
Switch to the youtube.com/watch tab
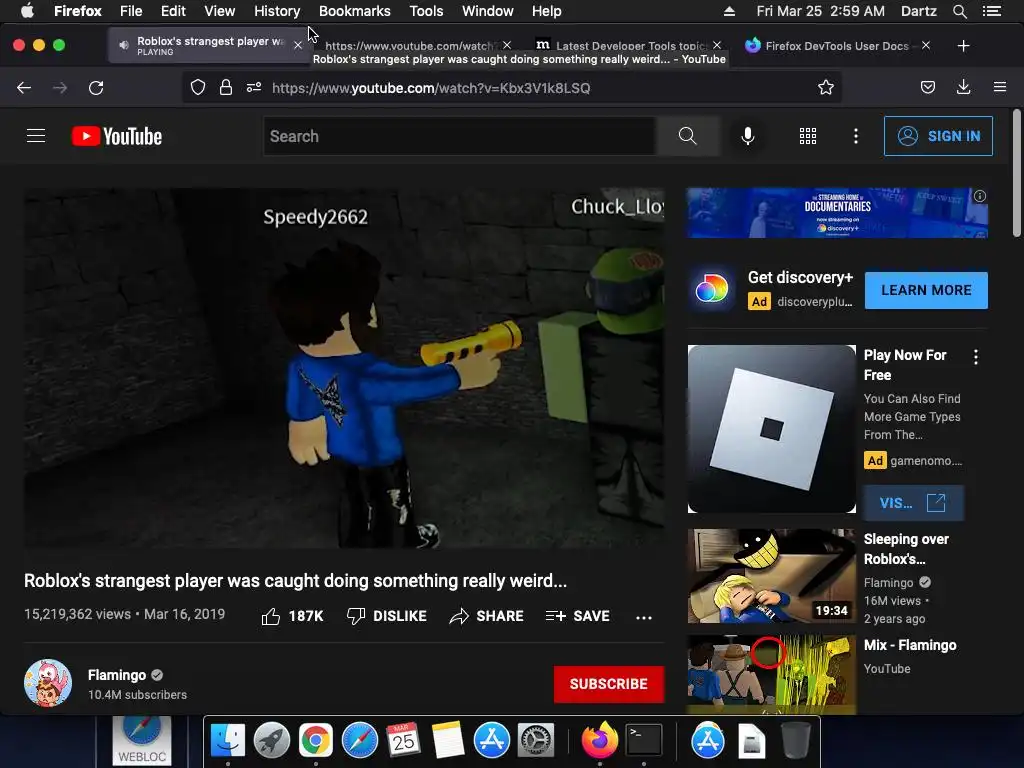pyautogui.click(x=411, y=46)
